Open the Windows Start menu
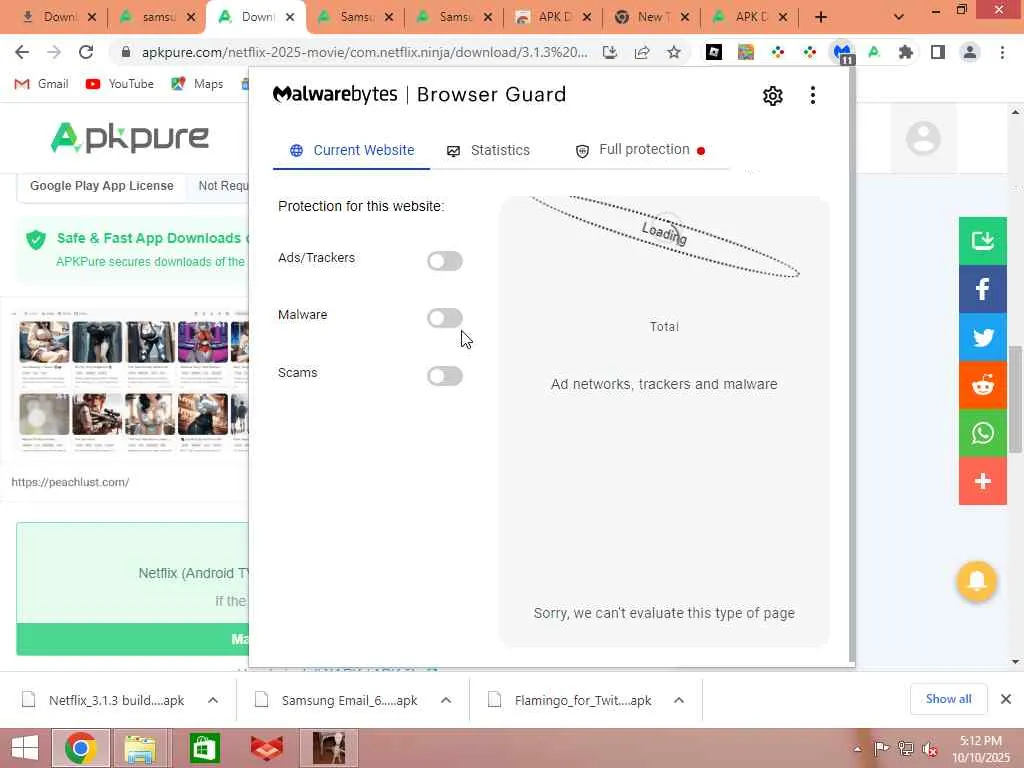Screen dimensions: 1024x768 [25, 748]
